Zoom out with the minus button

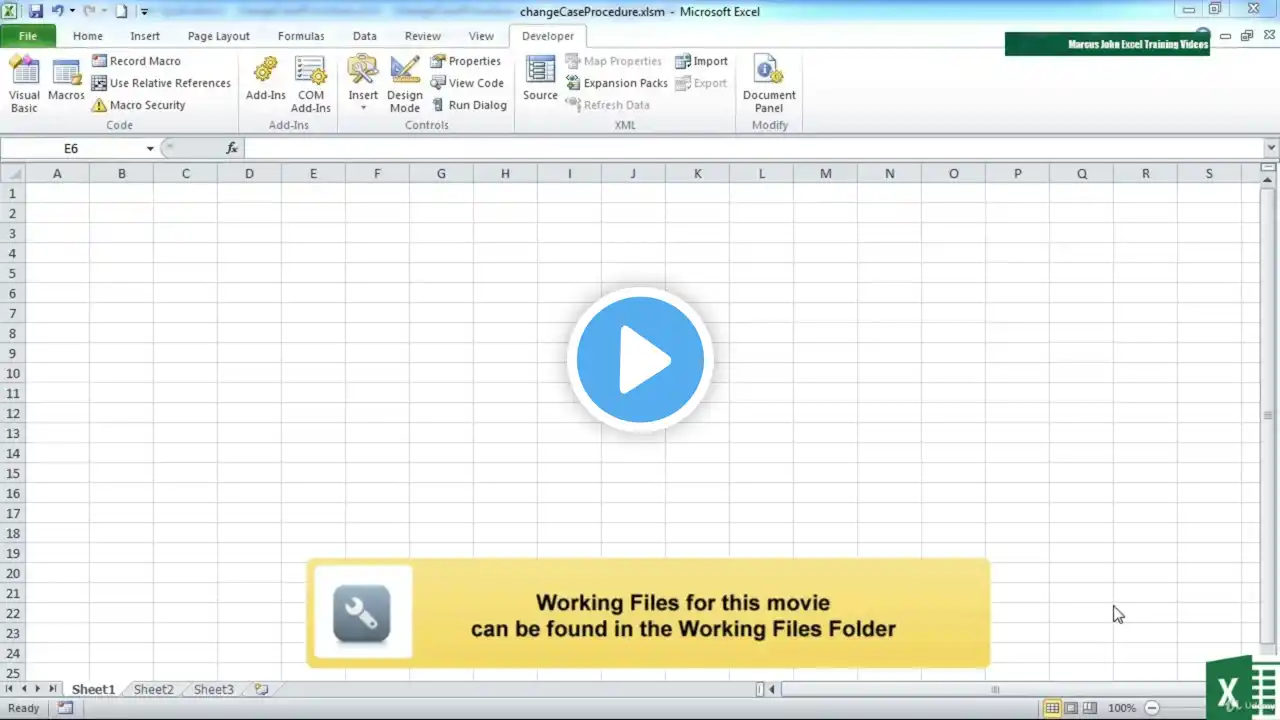(1152, 708)
